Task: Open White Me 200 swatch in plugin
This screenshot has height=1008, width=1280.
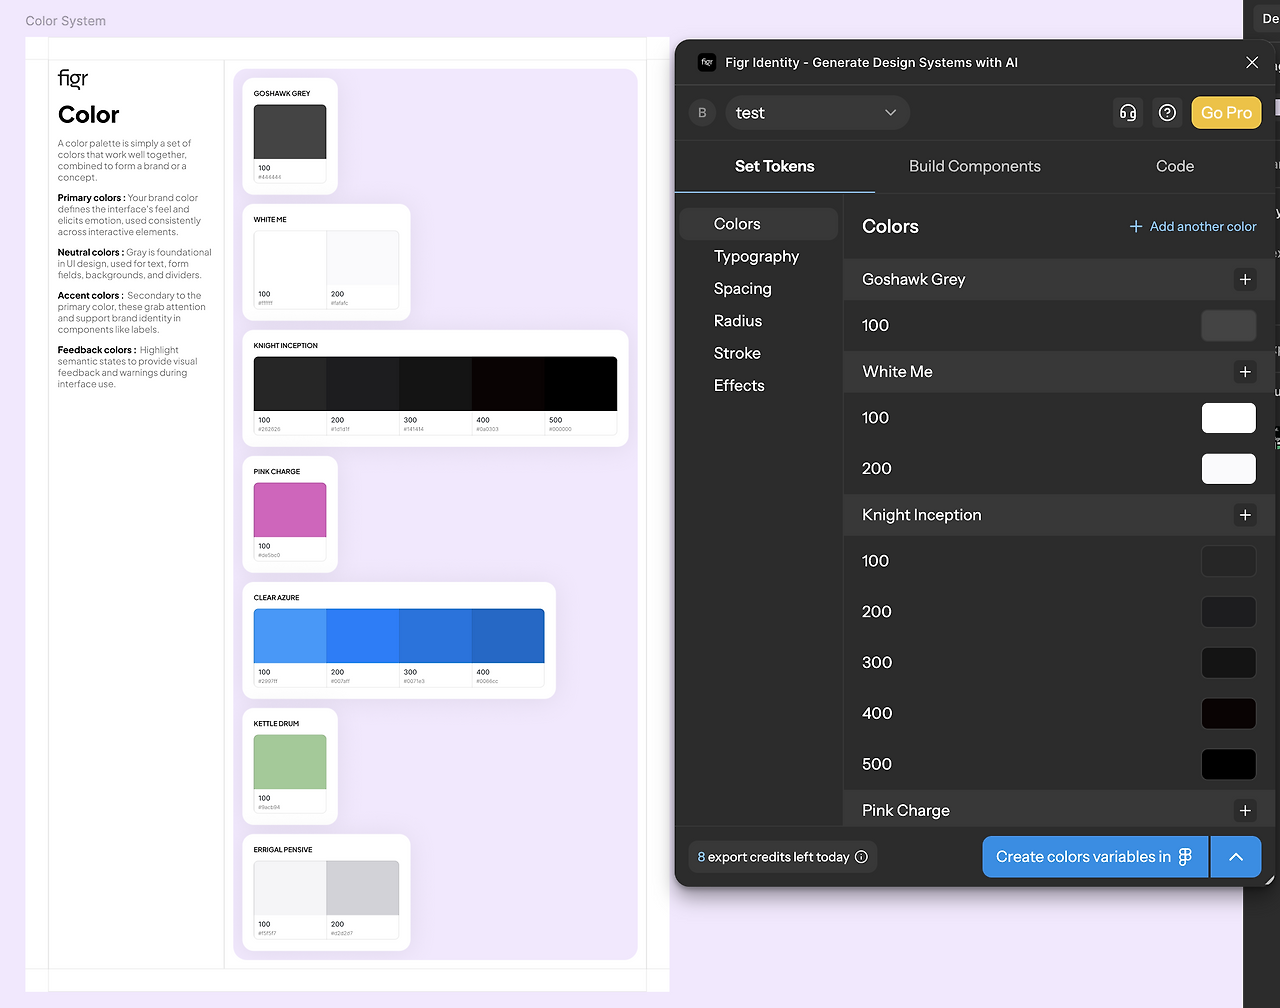Action: pos(1229,469)
